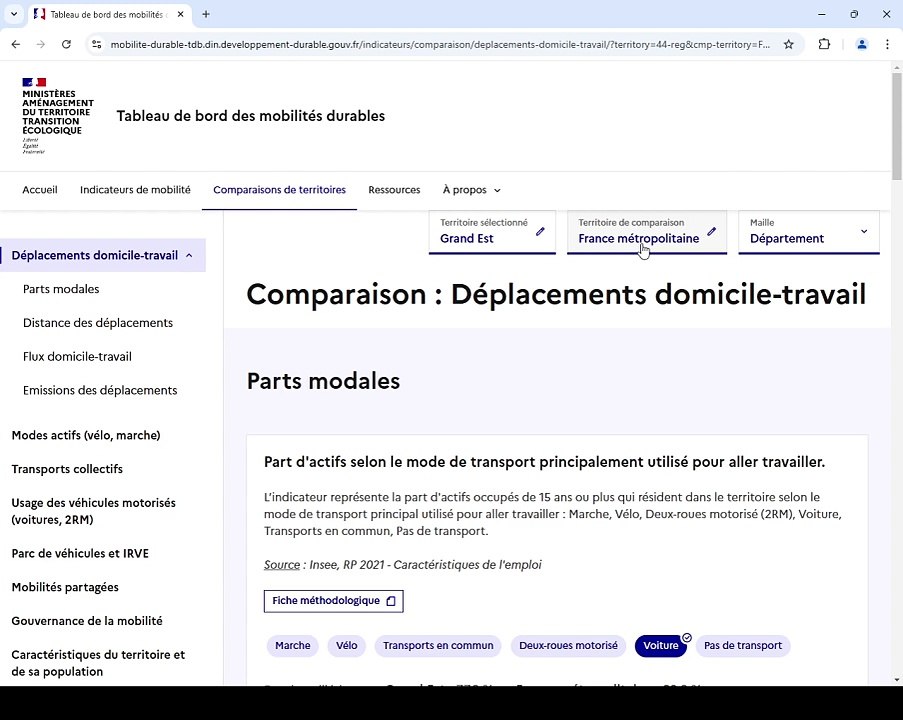The height and width of the screenshot is (720, 903).
Task: Click the page vertical scrollbar
Action: 897,127
